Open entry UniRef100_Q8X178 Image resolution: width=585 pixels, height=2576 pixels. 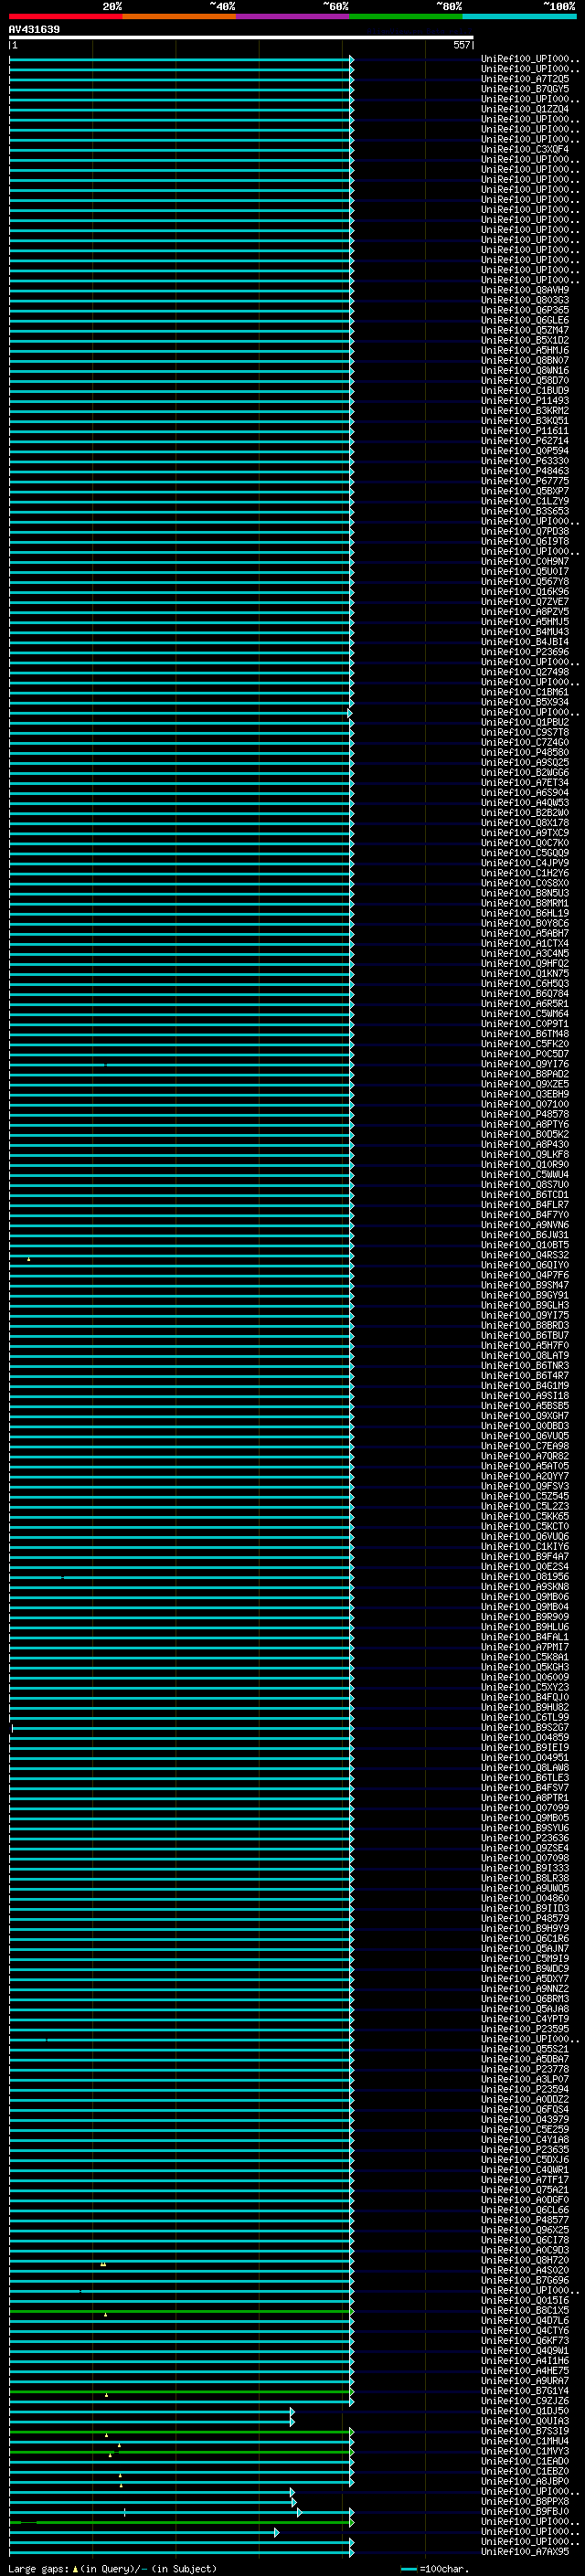tap(525, 823)
